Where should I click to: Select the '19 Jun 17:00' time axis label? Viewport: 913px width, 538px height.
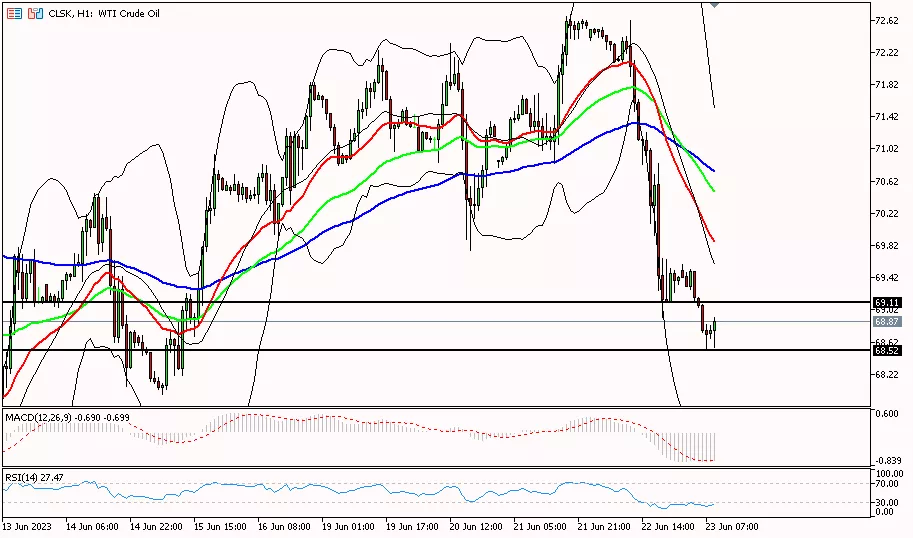coord(412,526)
